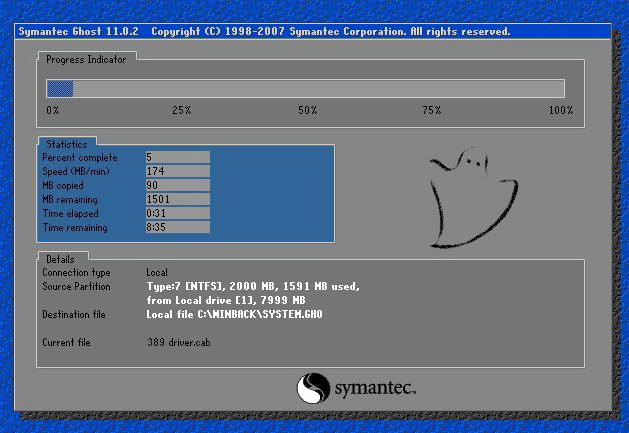Select the Percent complete value field
The width and height of the screenshot is (629, 433).
click(177, 157)
